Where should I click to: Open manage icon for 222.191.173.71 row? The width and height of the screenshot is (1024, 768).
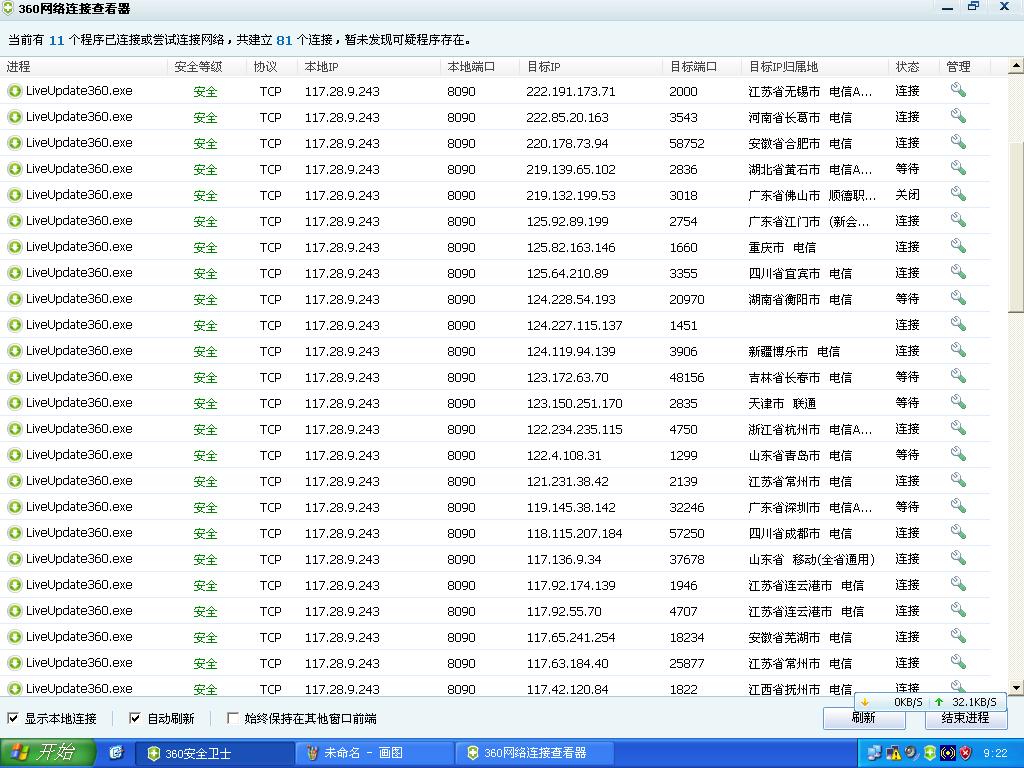click(x=958, y=90)
